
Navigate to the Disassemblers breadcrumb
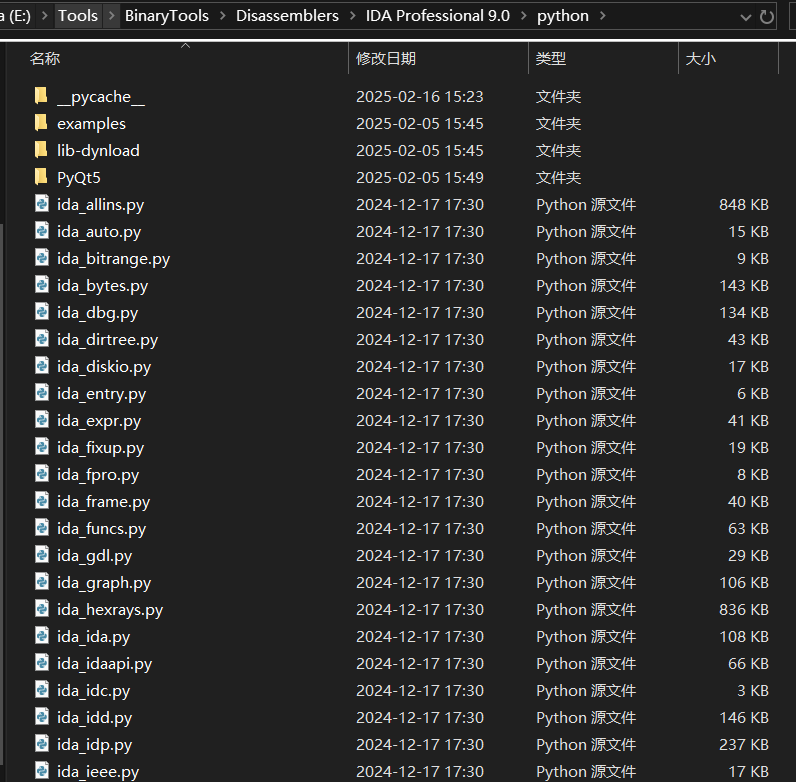287,16
